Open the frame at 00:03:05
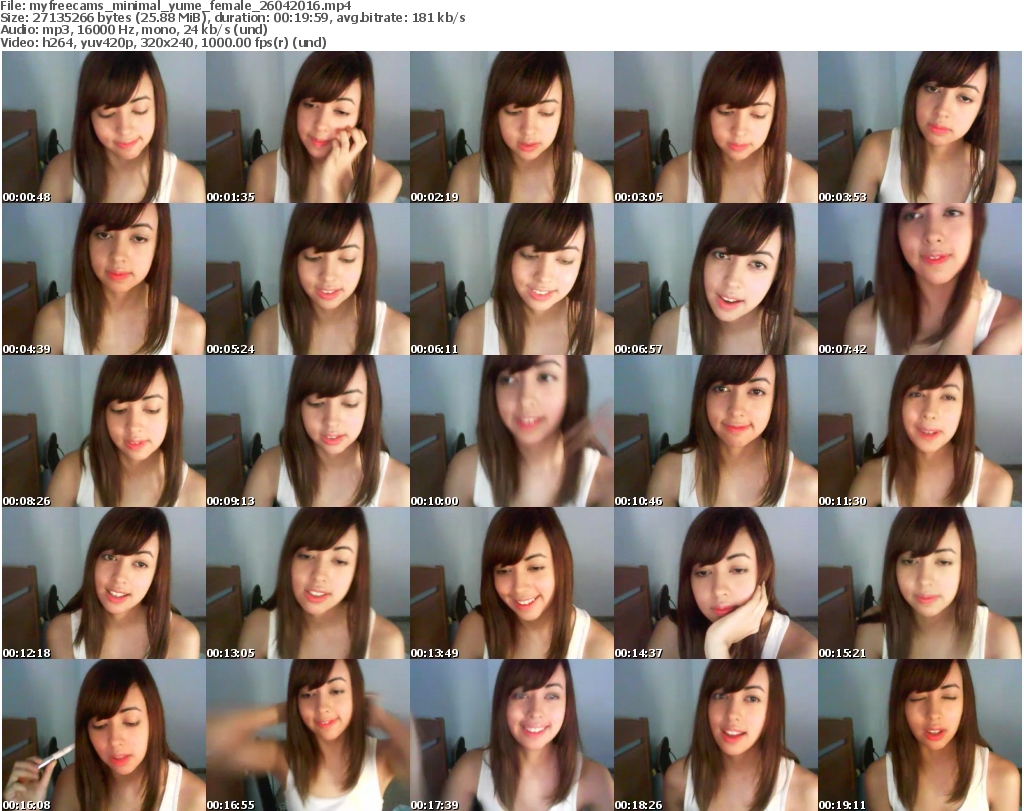 coord(715,127)
